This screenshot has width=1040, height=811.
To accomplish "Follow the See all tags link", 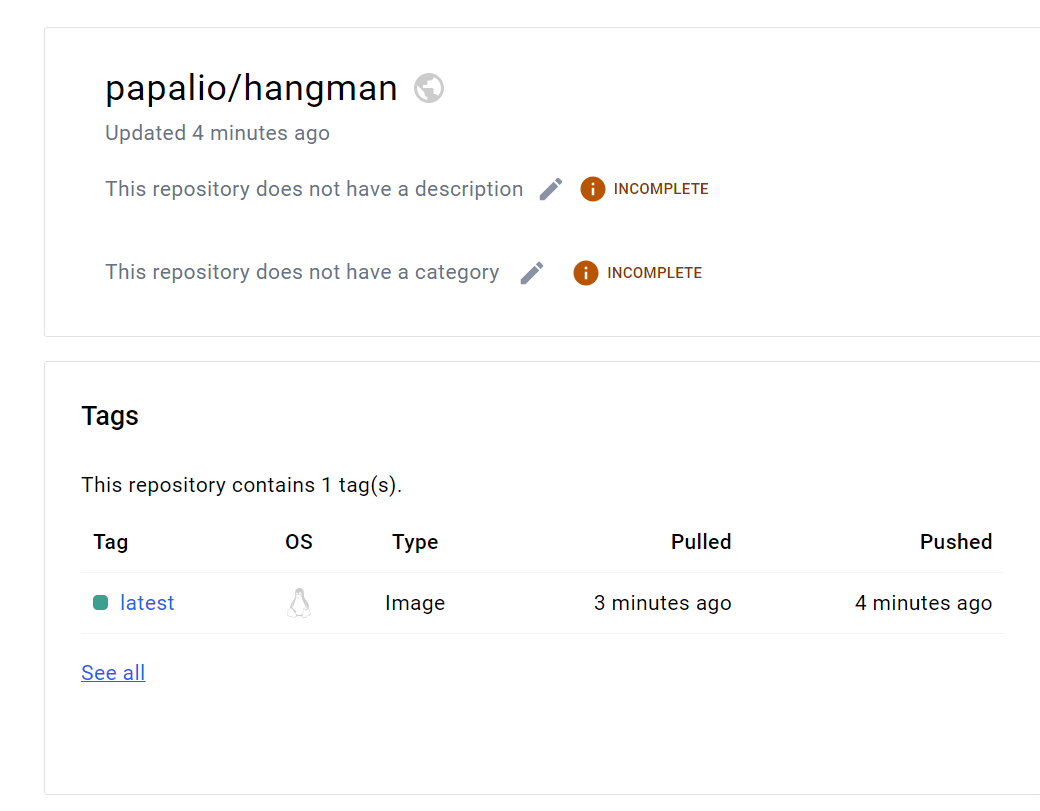I will coord(113,673).
